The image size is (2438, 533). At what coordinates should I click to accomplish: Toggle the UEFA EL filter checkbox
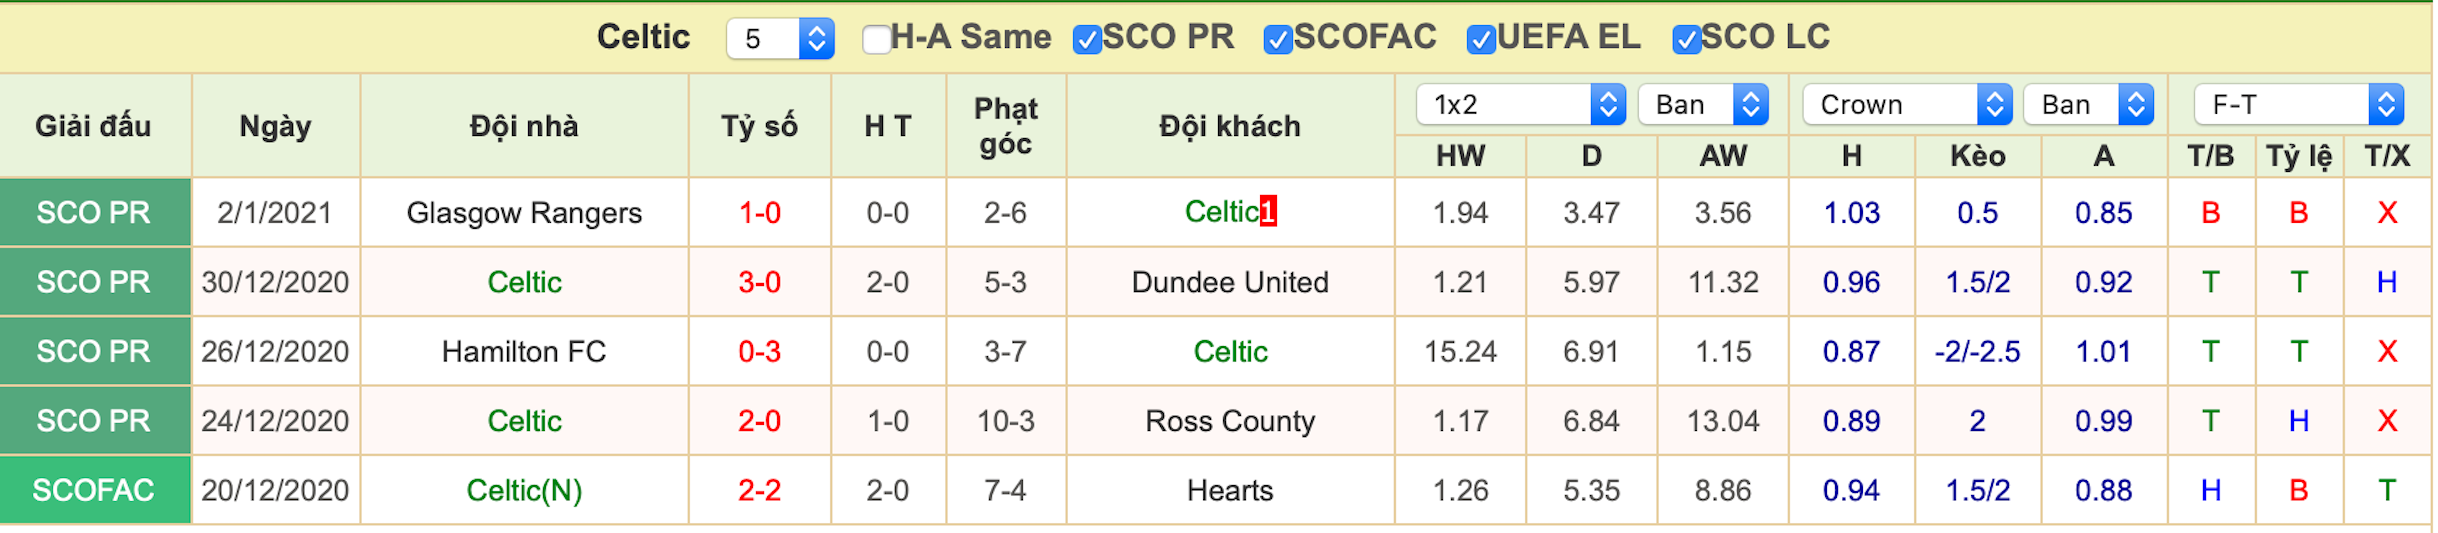click(x=1480, y=39)
